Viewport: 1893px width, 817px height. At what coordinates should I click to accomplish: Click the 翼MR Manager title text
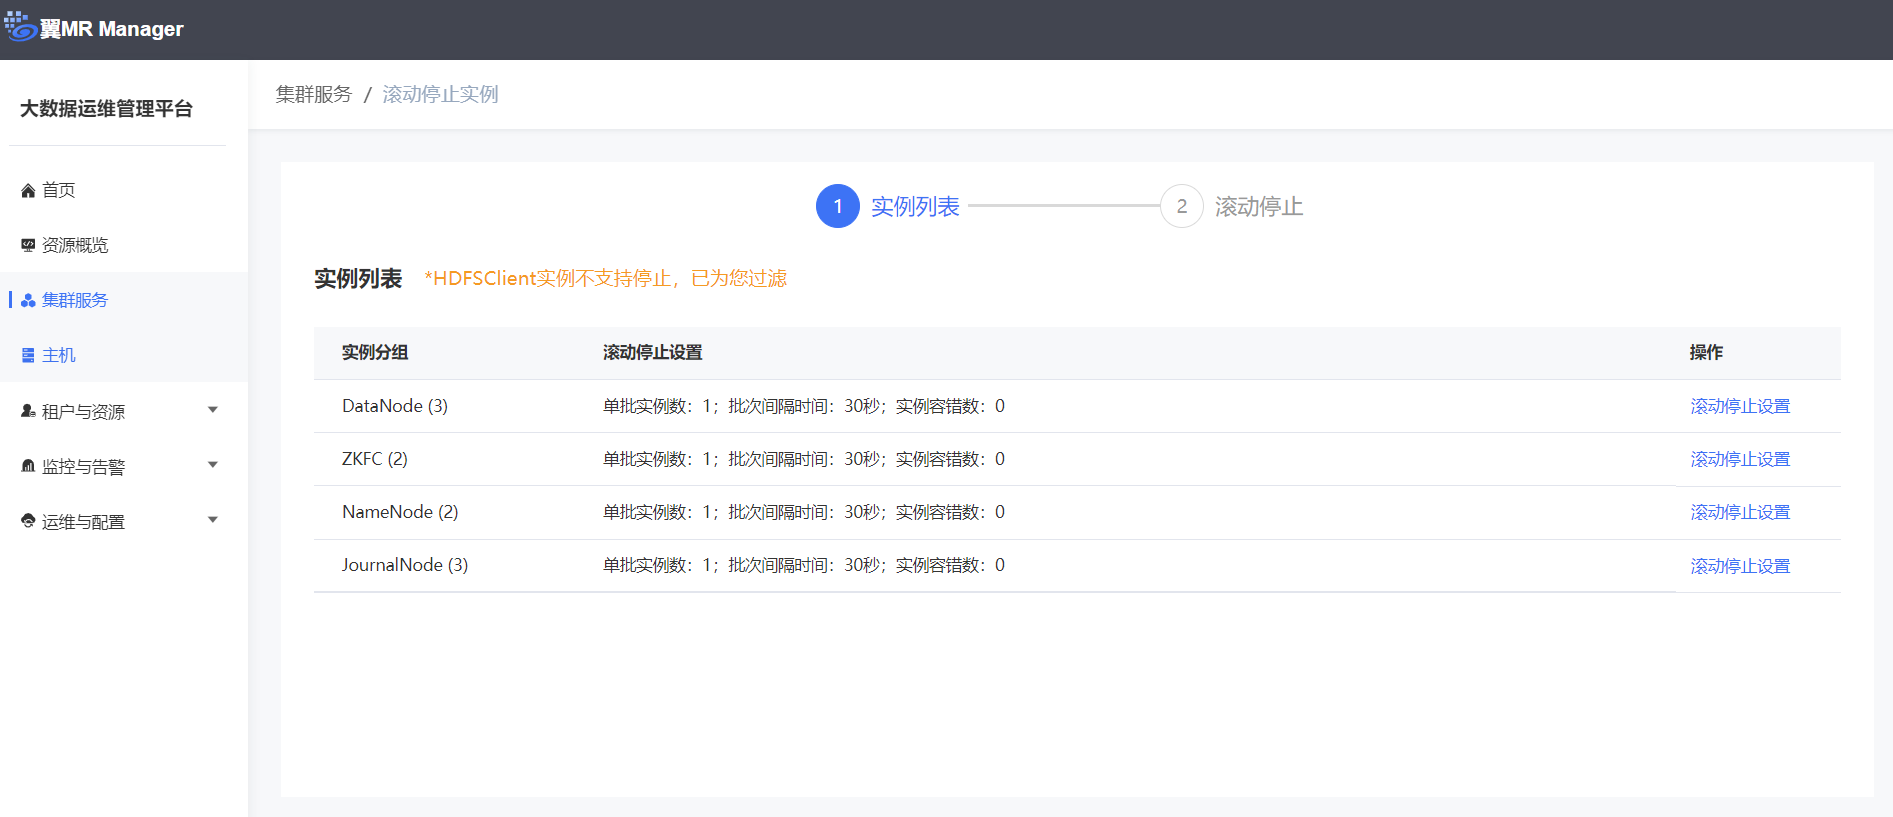112,29
